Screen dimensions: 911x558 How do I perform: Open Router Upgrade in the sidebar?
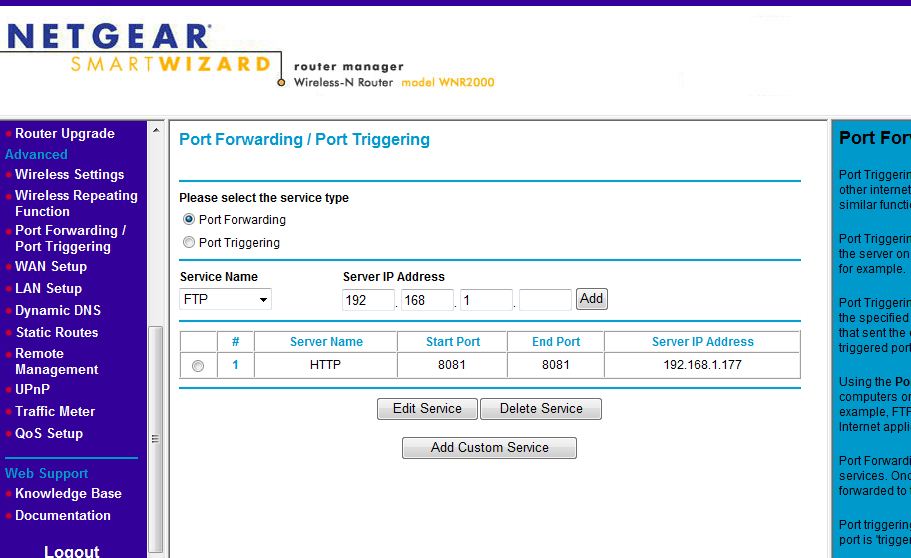[64, 133]
